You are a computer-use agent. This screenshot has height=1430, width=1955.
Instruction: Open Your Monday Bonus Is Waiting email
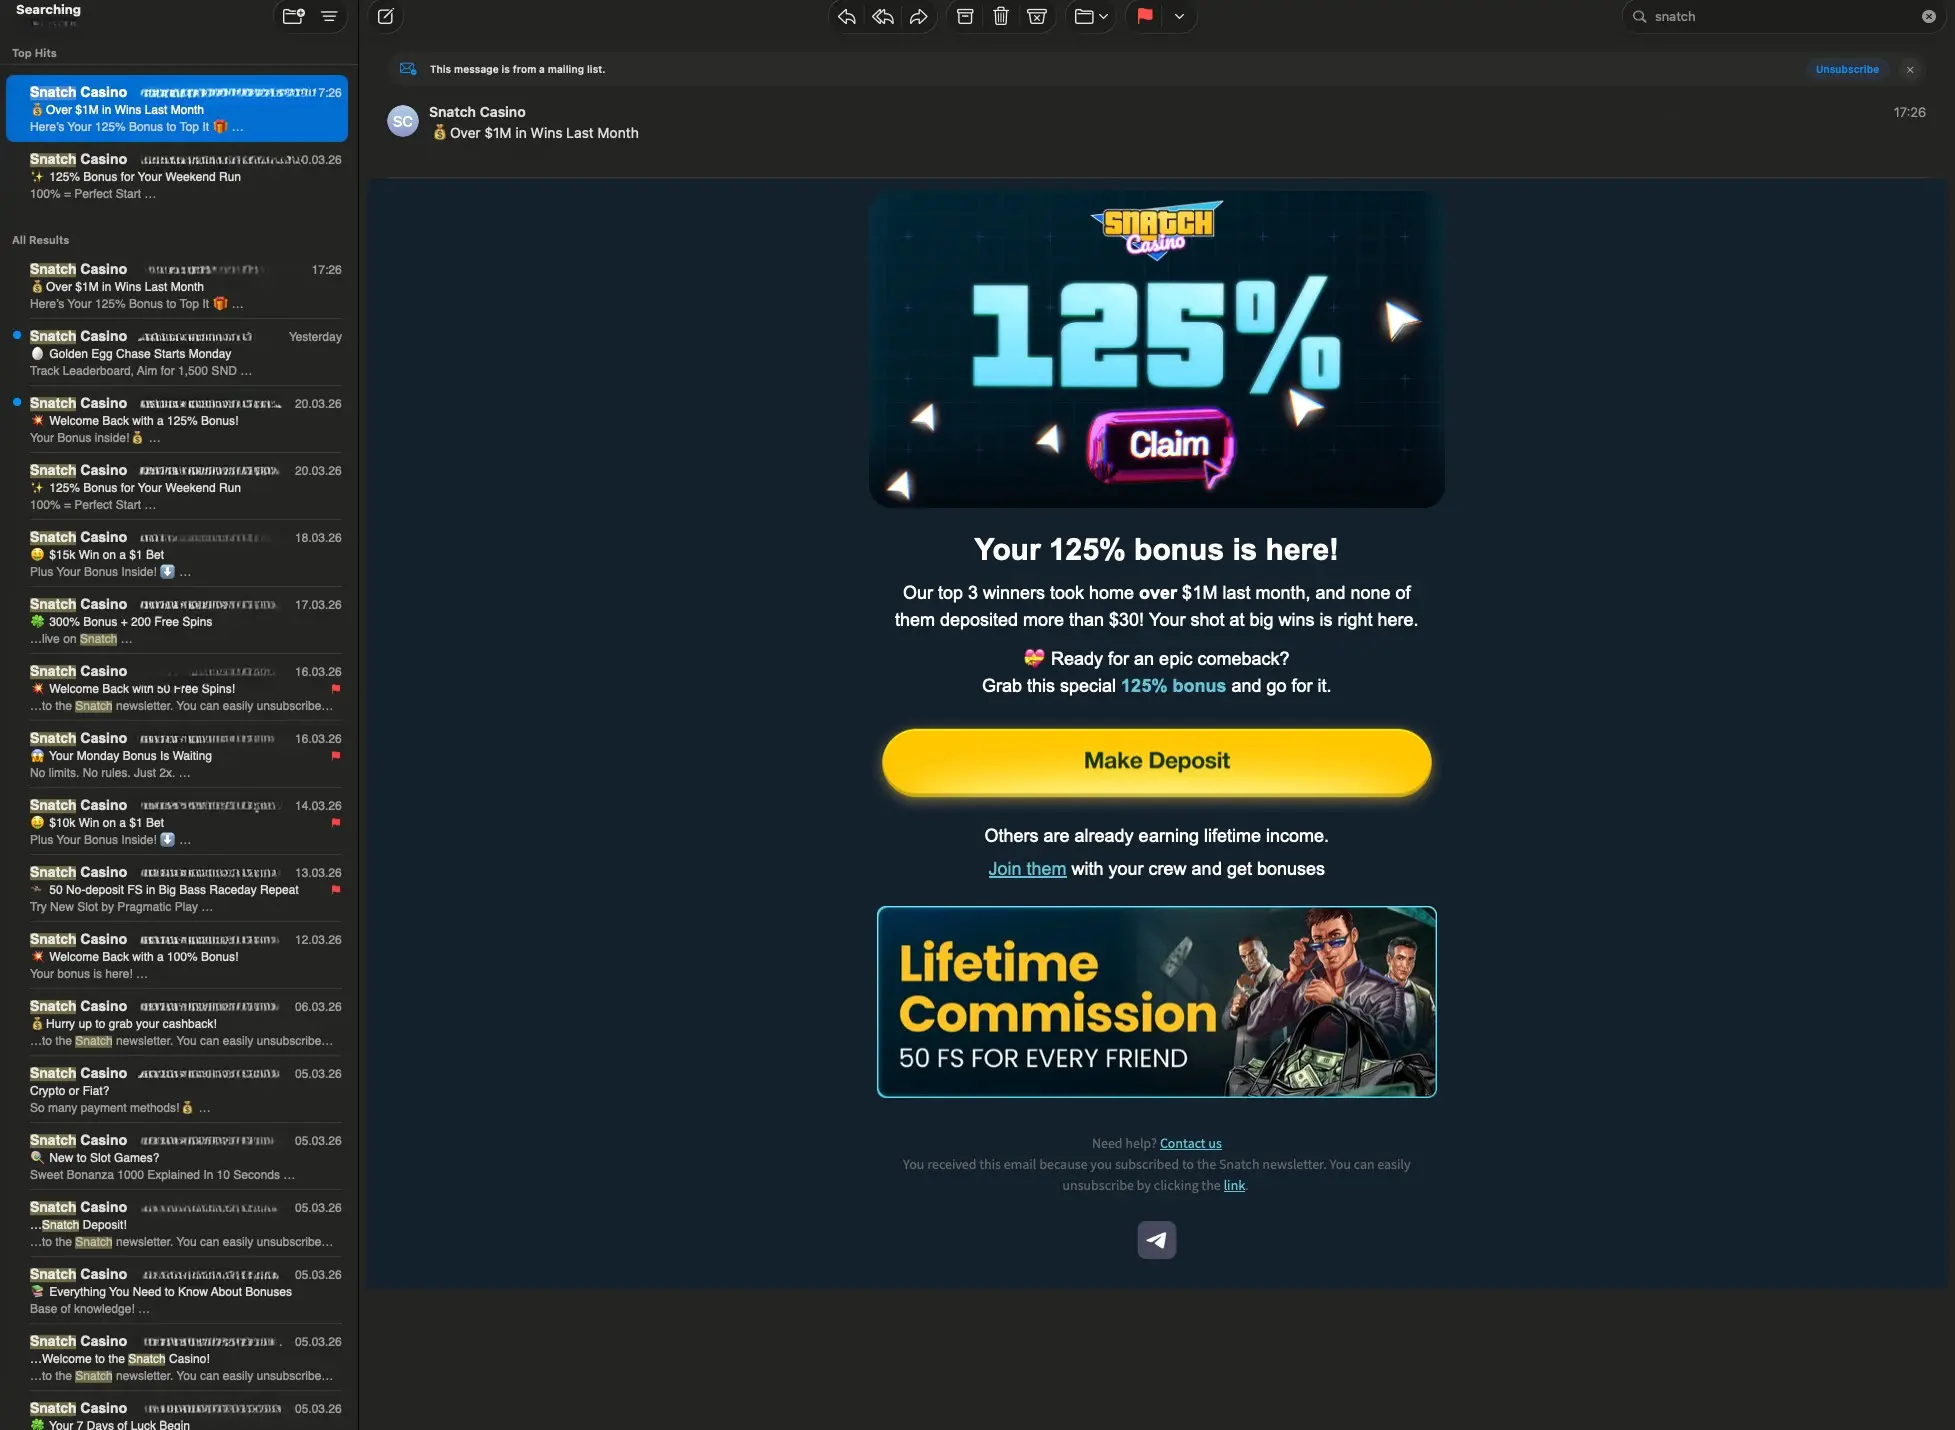[x=178, y=755]
